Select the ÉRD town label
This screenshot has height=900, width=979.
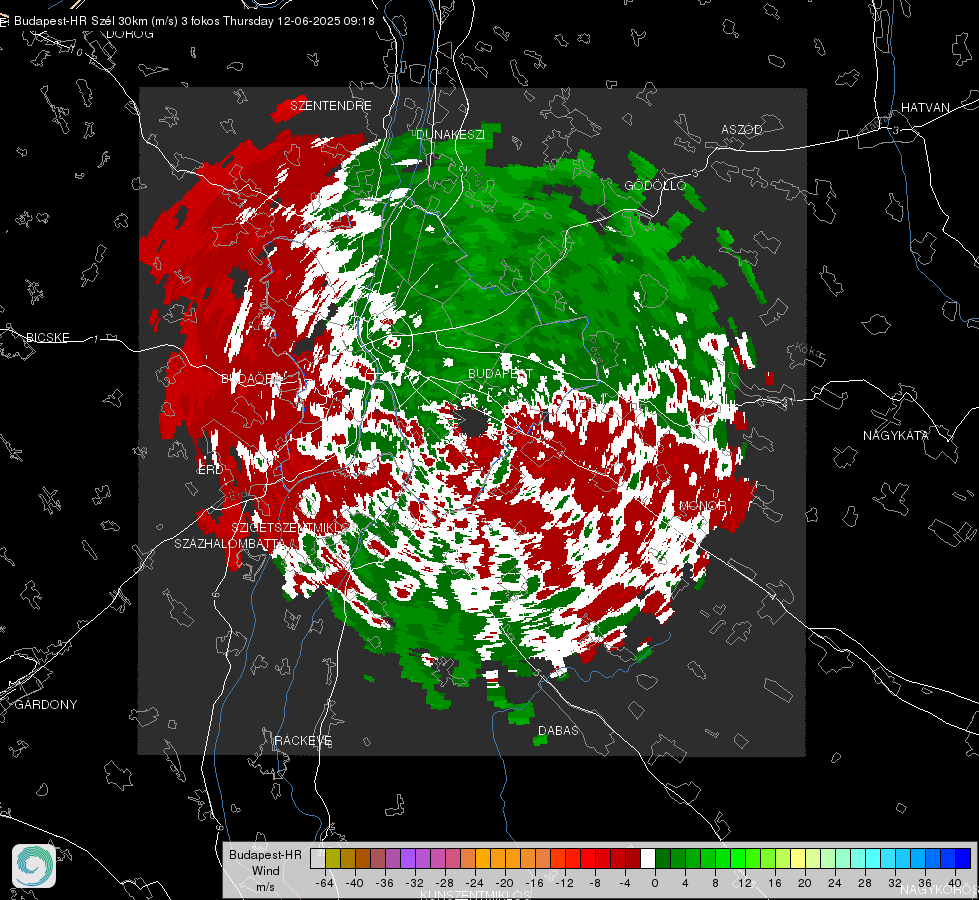[x=210, y=470]
